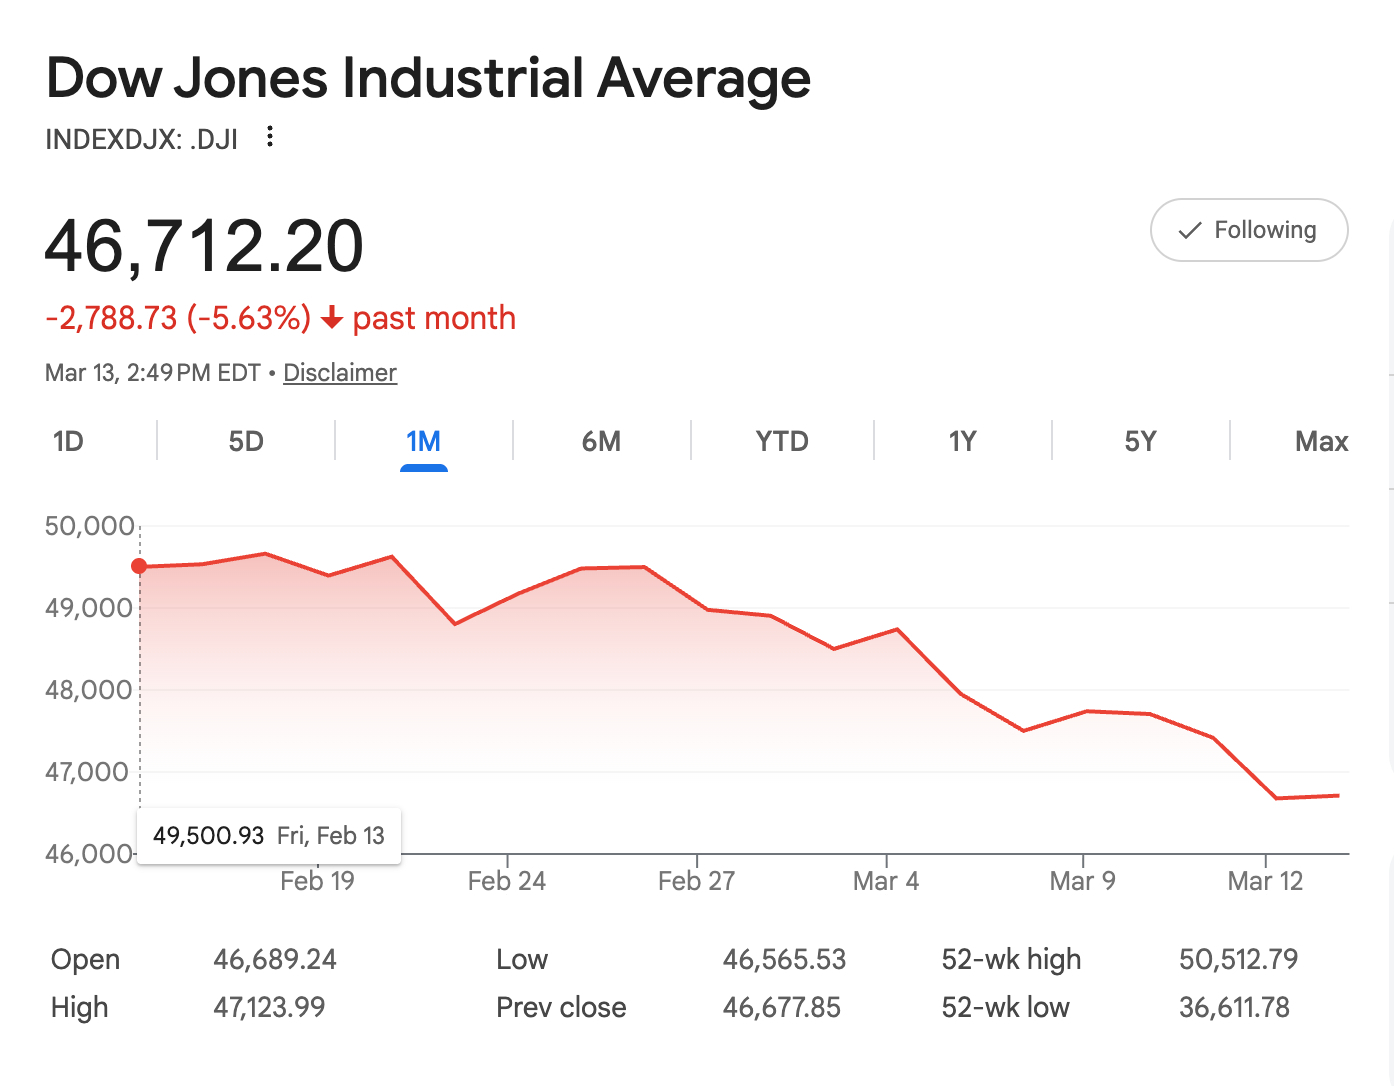Select the 1M time range tab
The width and height of the screenshot is (1394, 1086).
[423, 441]
